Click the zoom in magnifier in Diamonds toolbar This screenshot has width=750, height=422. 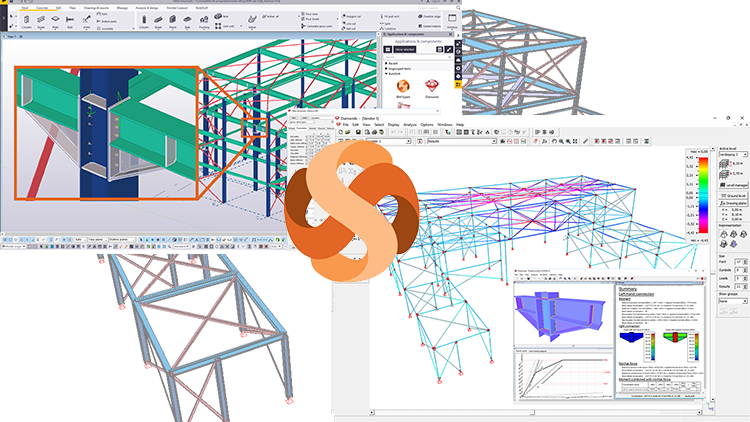click(x=562, y=141)
